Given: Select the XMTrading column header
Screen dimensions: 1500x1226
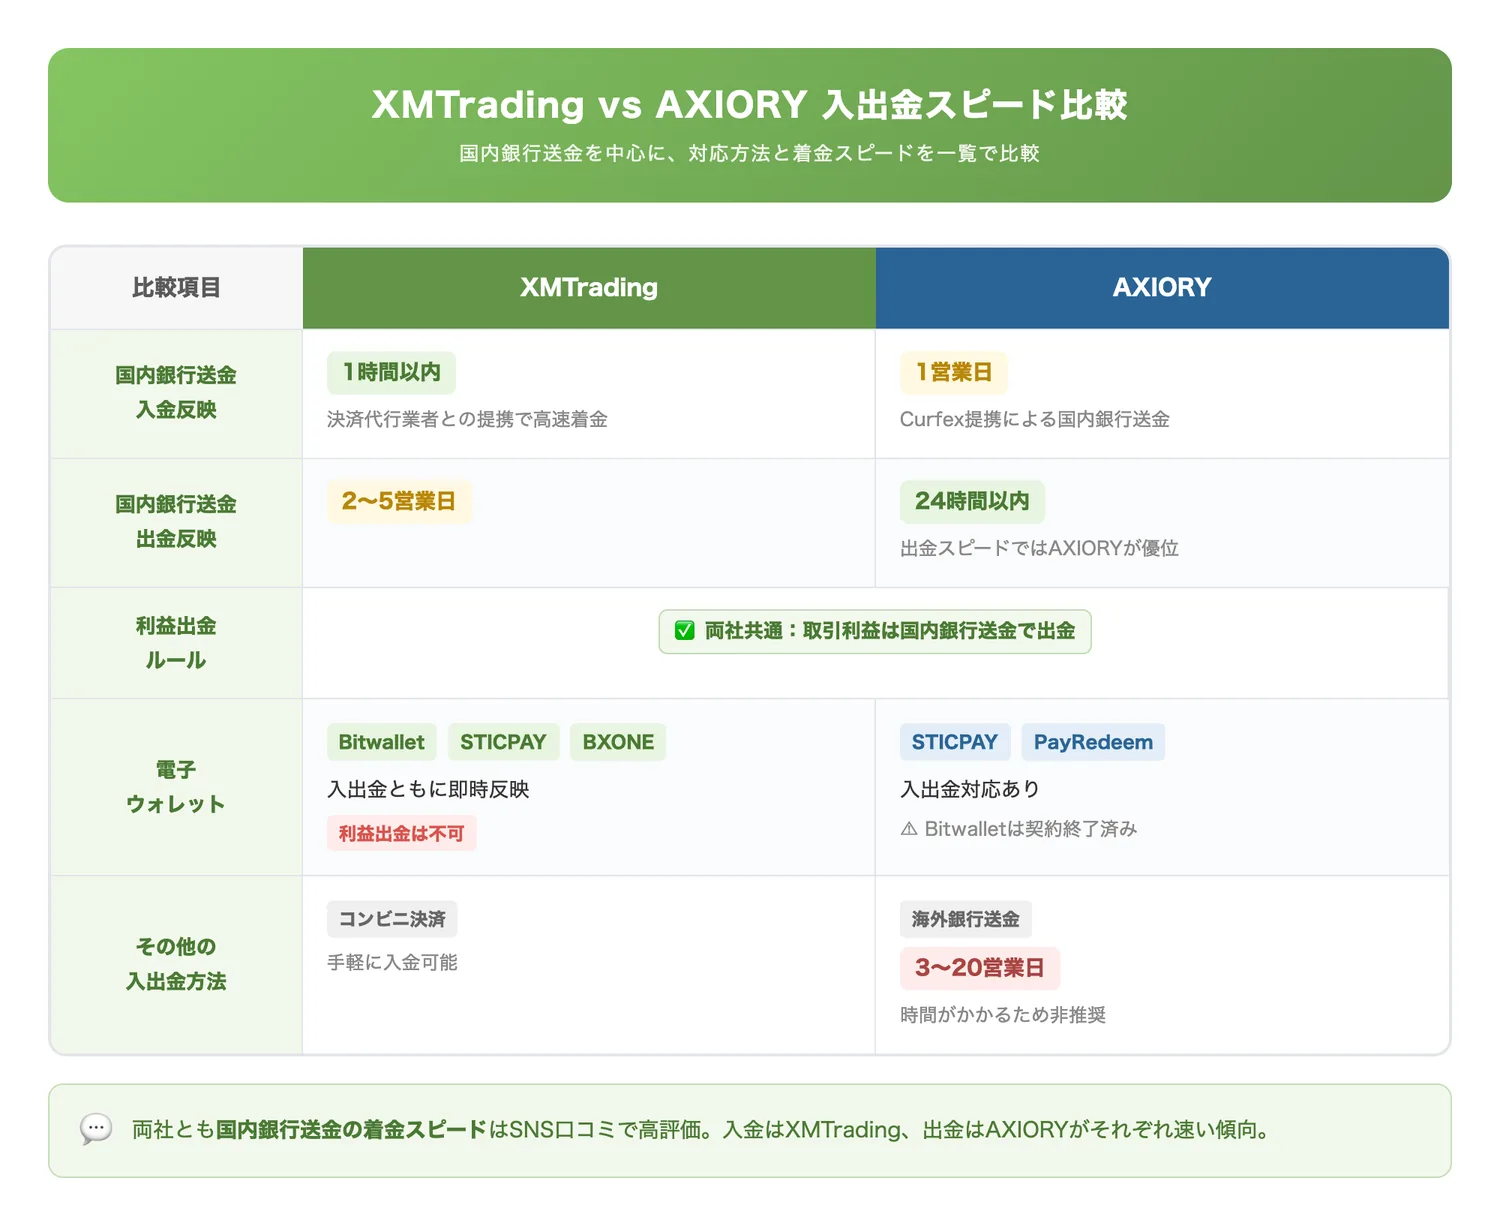Looking at the screenshot, I should [589, 288].
